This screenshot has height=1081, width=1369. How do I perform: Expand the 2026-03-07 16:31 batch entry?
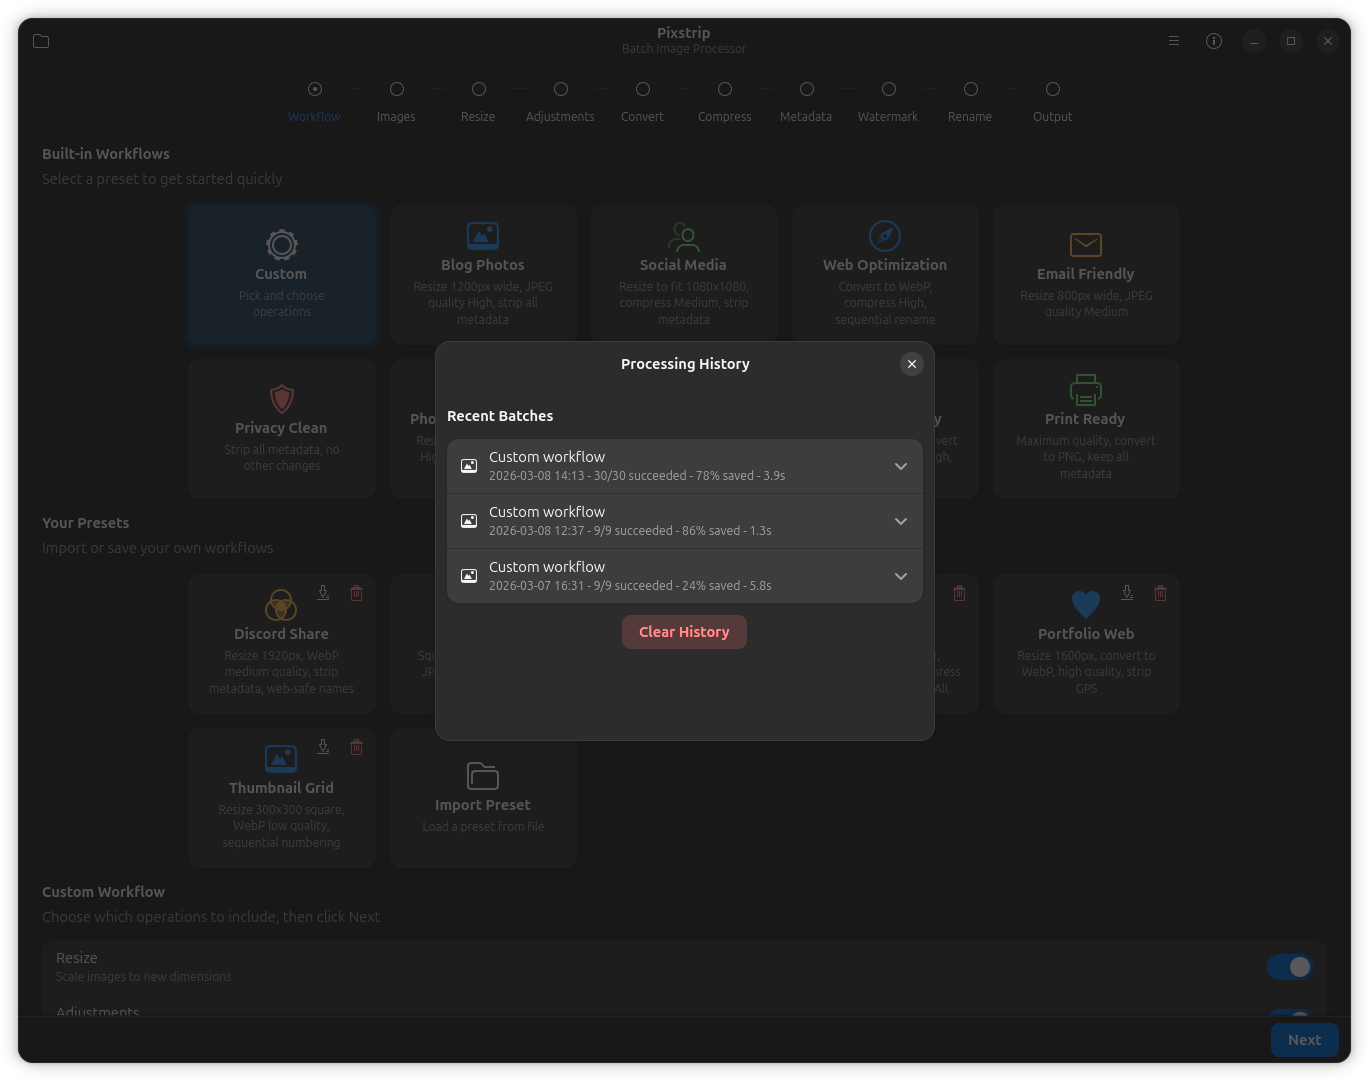[900, 576]
